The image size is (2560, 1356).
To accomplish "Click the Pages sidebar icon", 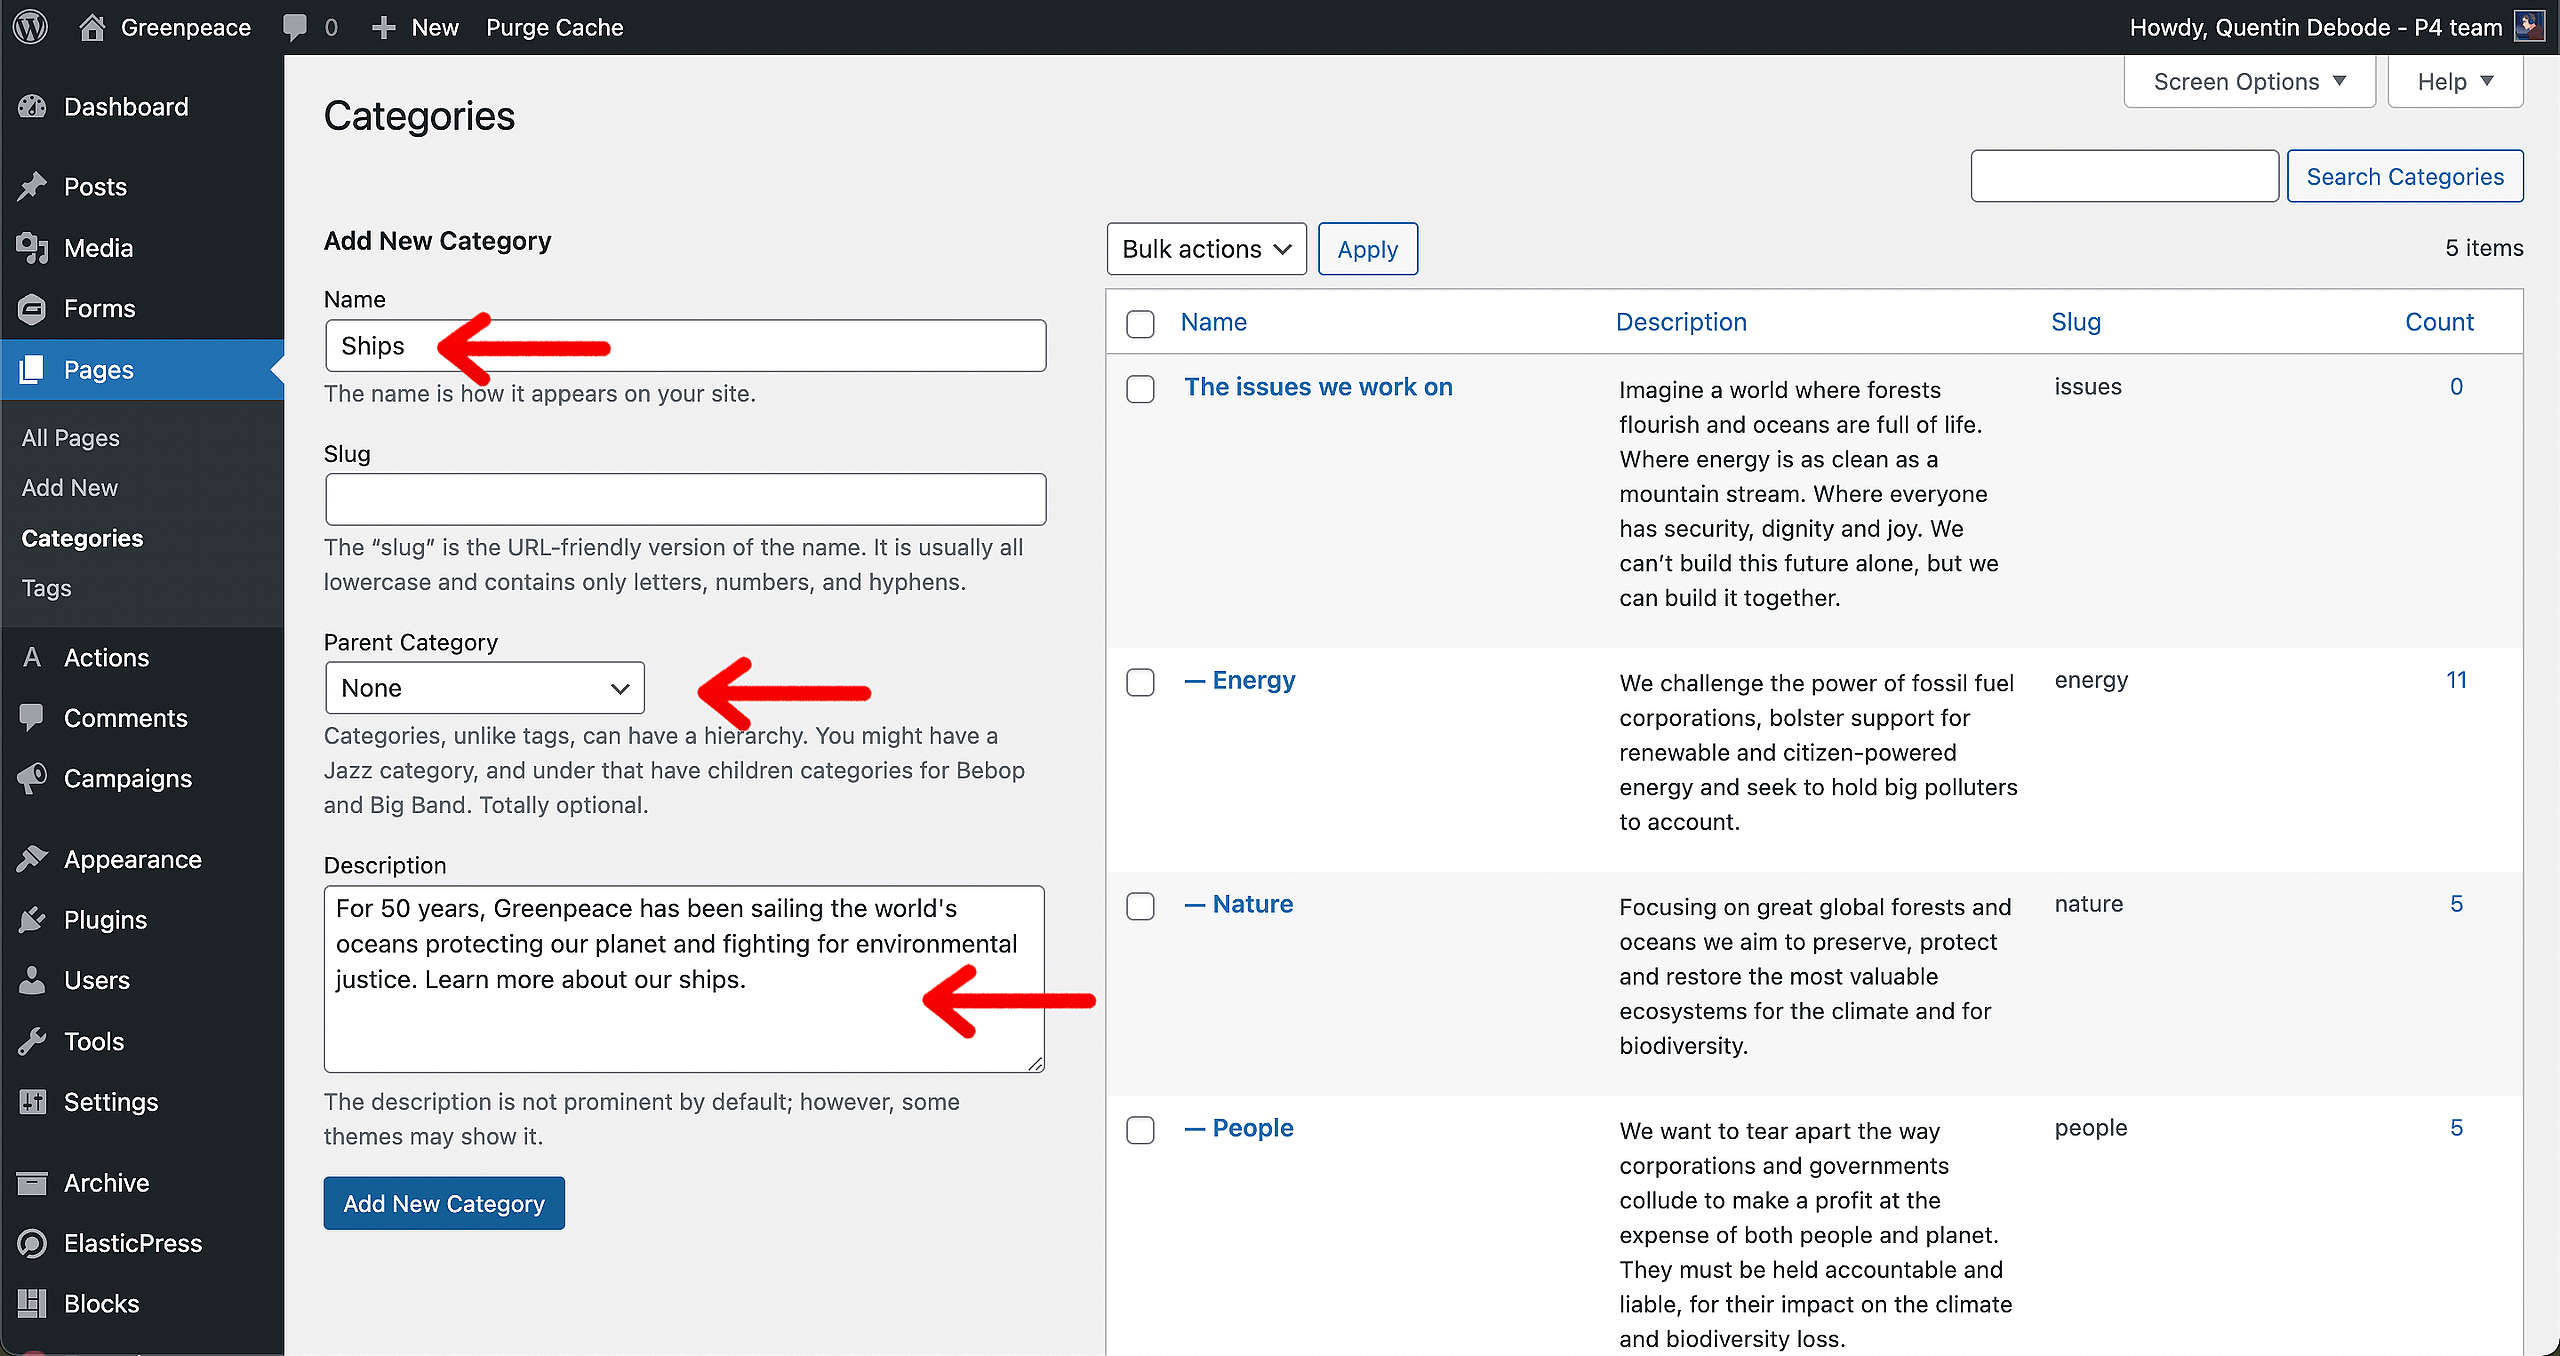I will (x=32, y=370).
